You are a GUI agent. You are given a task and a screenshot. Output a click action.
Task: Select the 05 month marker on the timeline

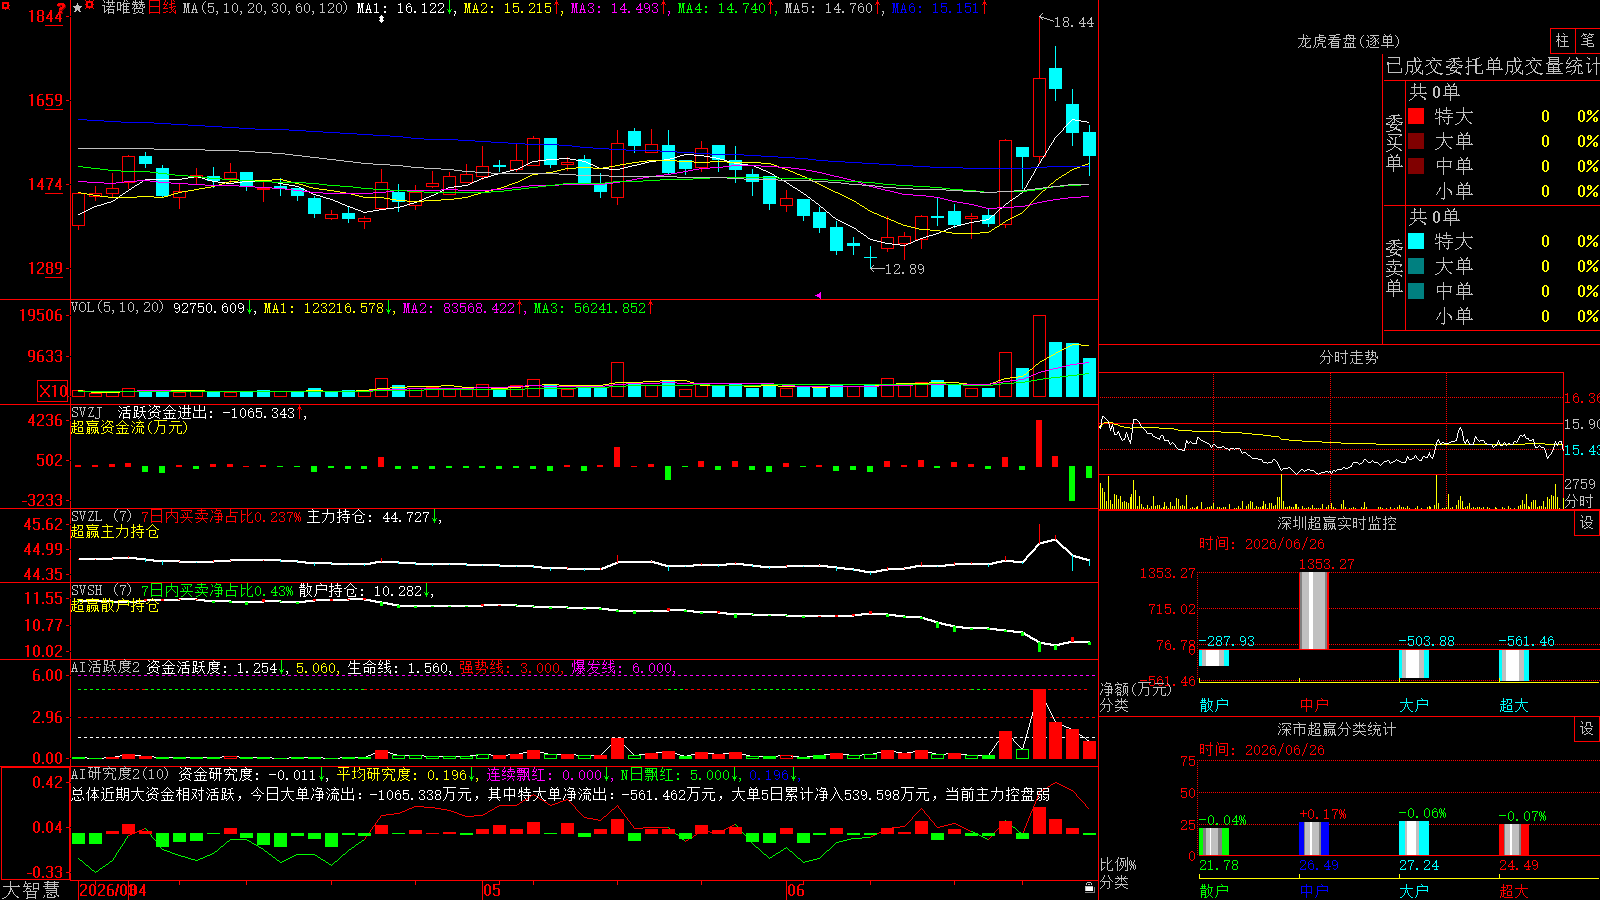click(491, 890)
